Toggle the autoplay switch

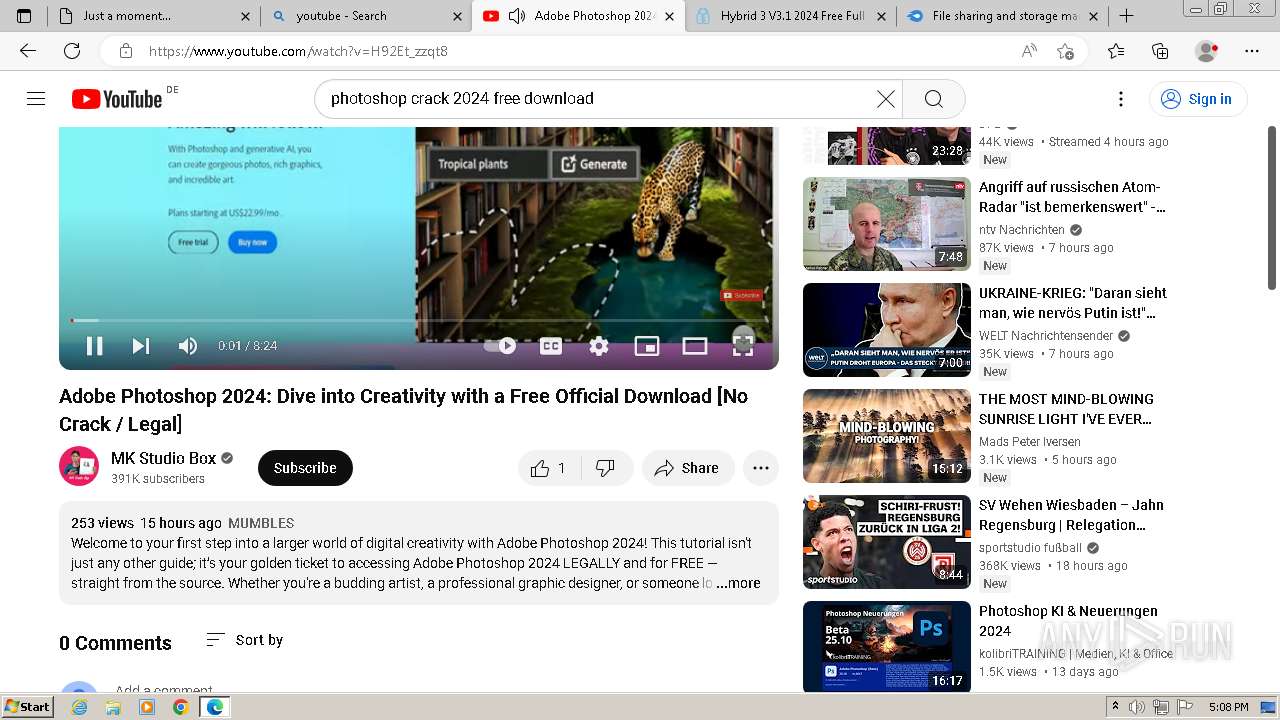(x=500, y=346)
